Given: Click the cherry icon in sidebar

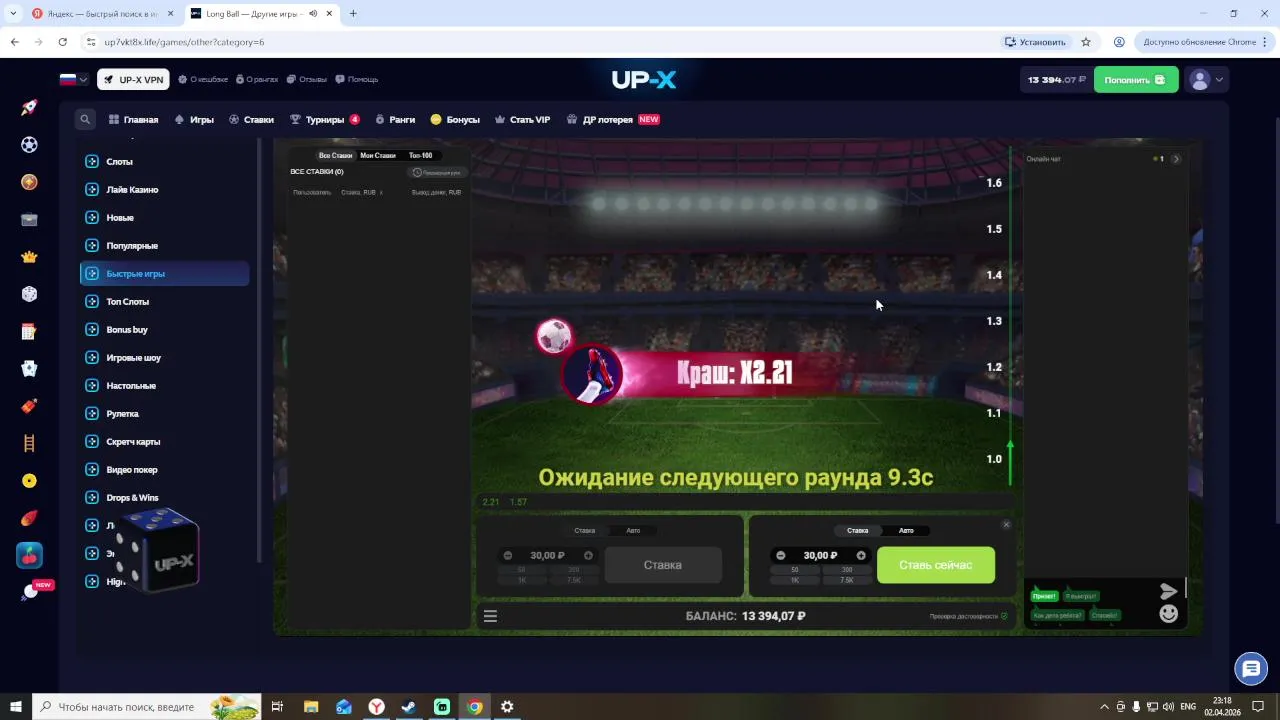Looking at the screenshot, I should (29, 555).
